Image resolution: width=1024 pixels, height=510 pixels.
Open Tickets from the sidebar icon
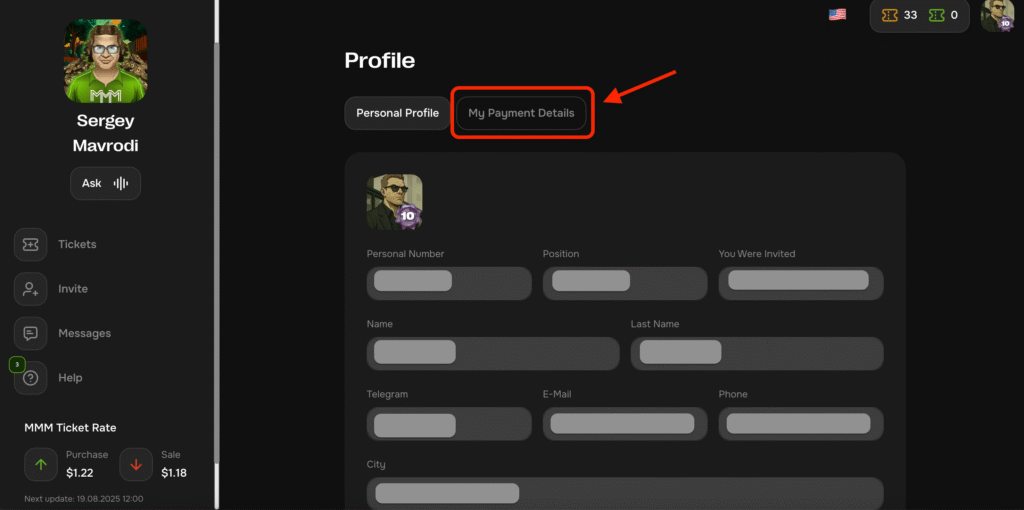(31, 245)
